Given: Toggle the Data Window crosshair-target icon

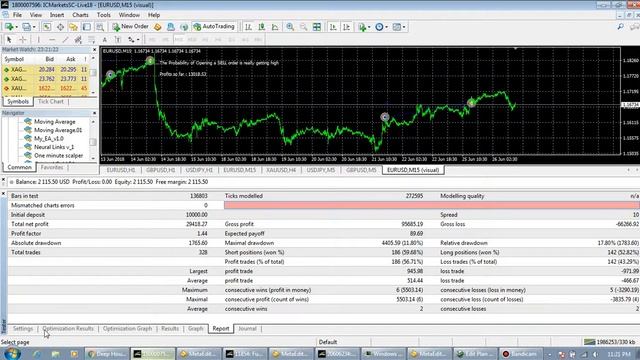Looking at the screenshot, I should click(60, 27).
